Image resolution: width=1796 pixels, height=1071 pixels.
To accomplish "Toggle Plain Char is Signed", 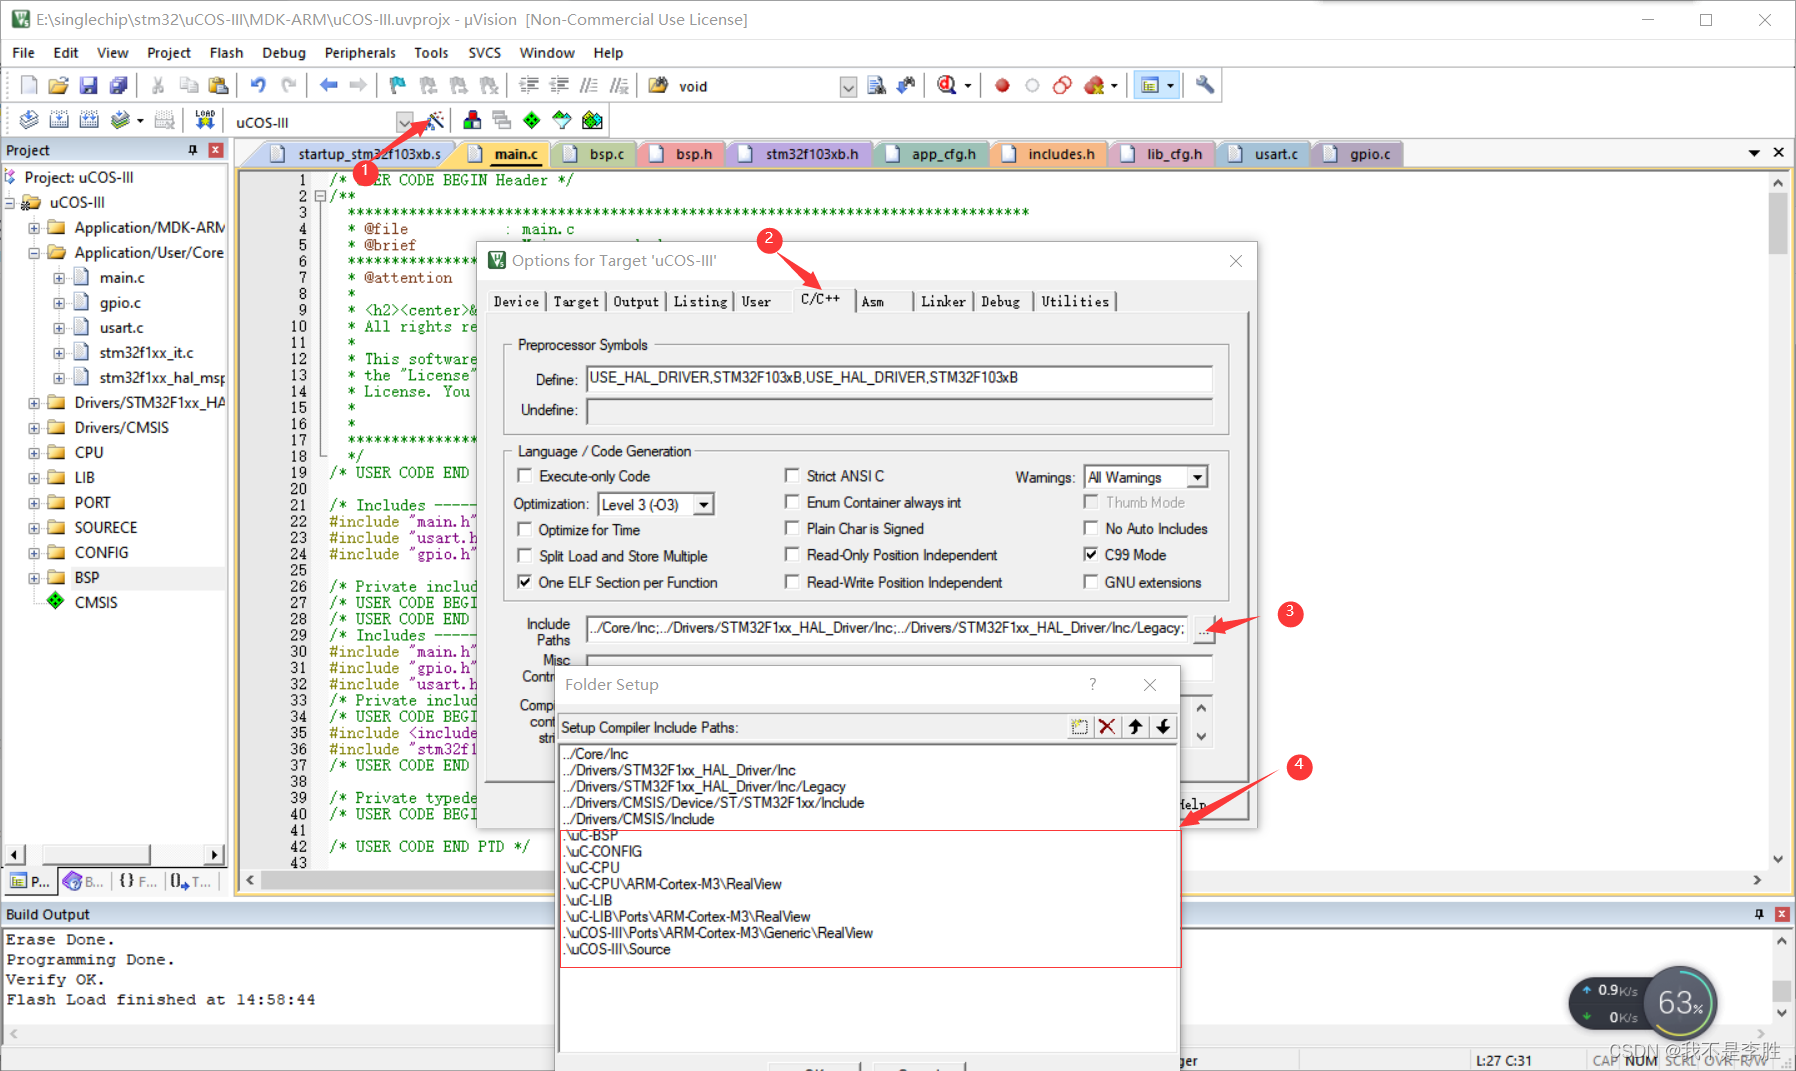I will coord(792,528).
